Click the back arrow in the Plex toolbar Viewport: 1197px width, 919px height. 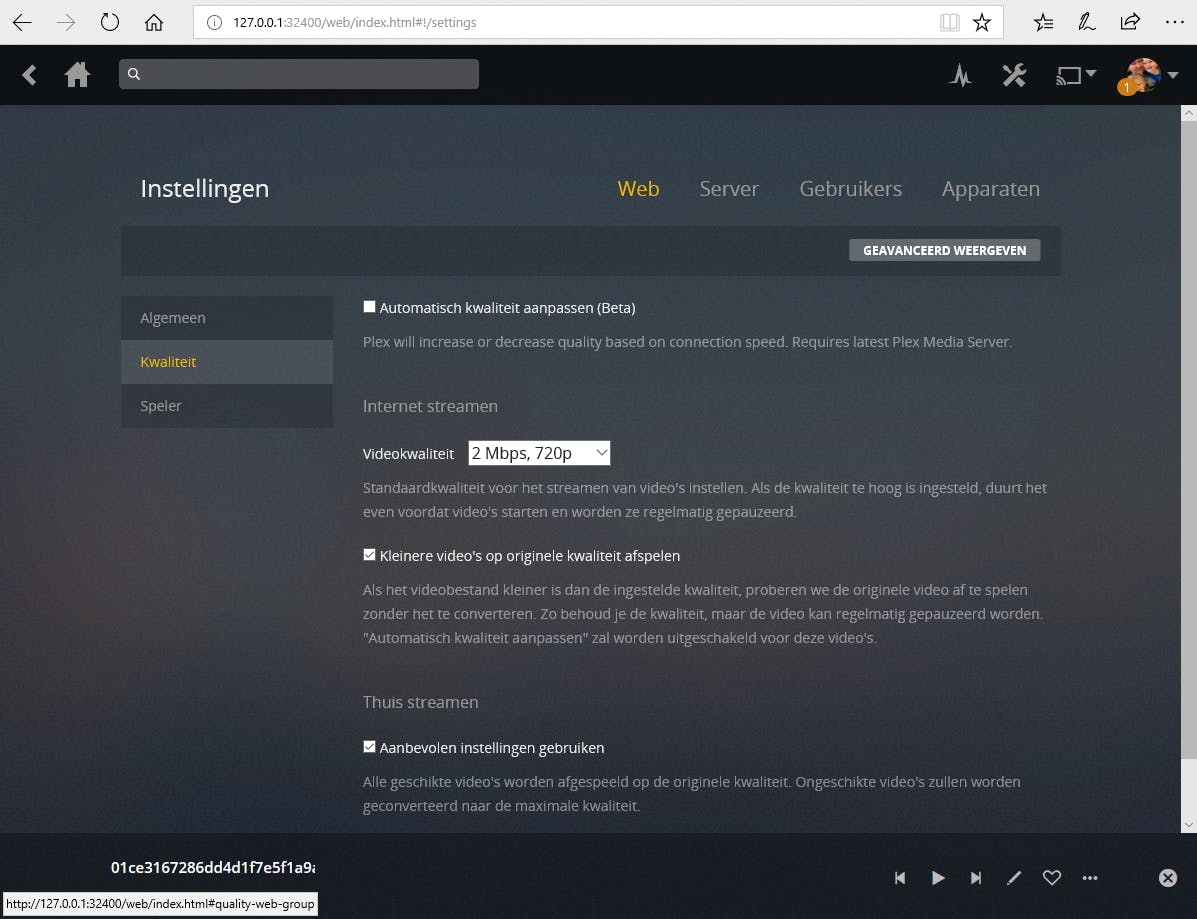[29, 74]
